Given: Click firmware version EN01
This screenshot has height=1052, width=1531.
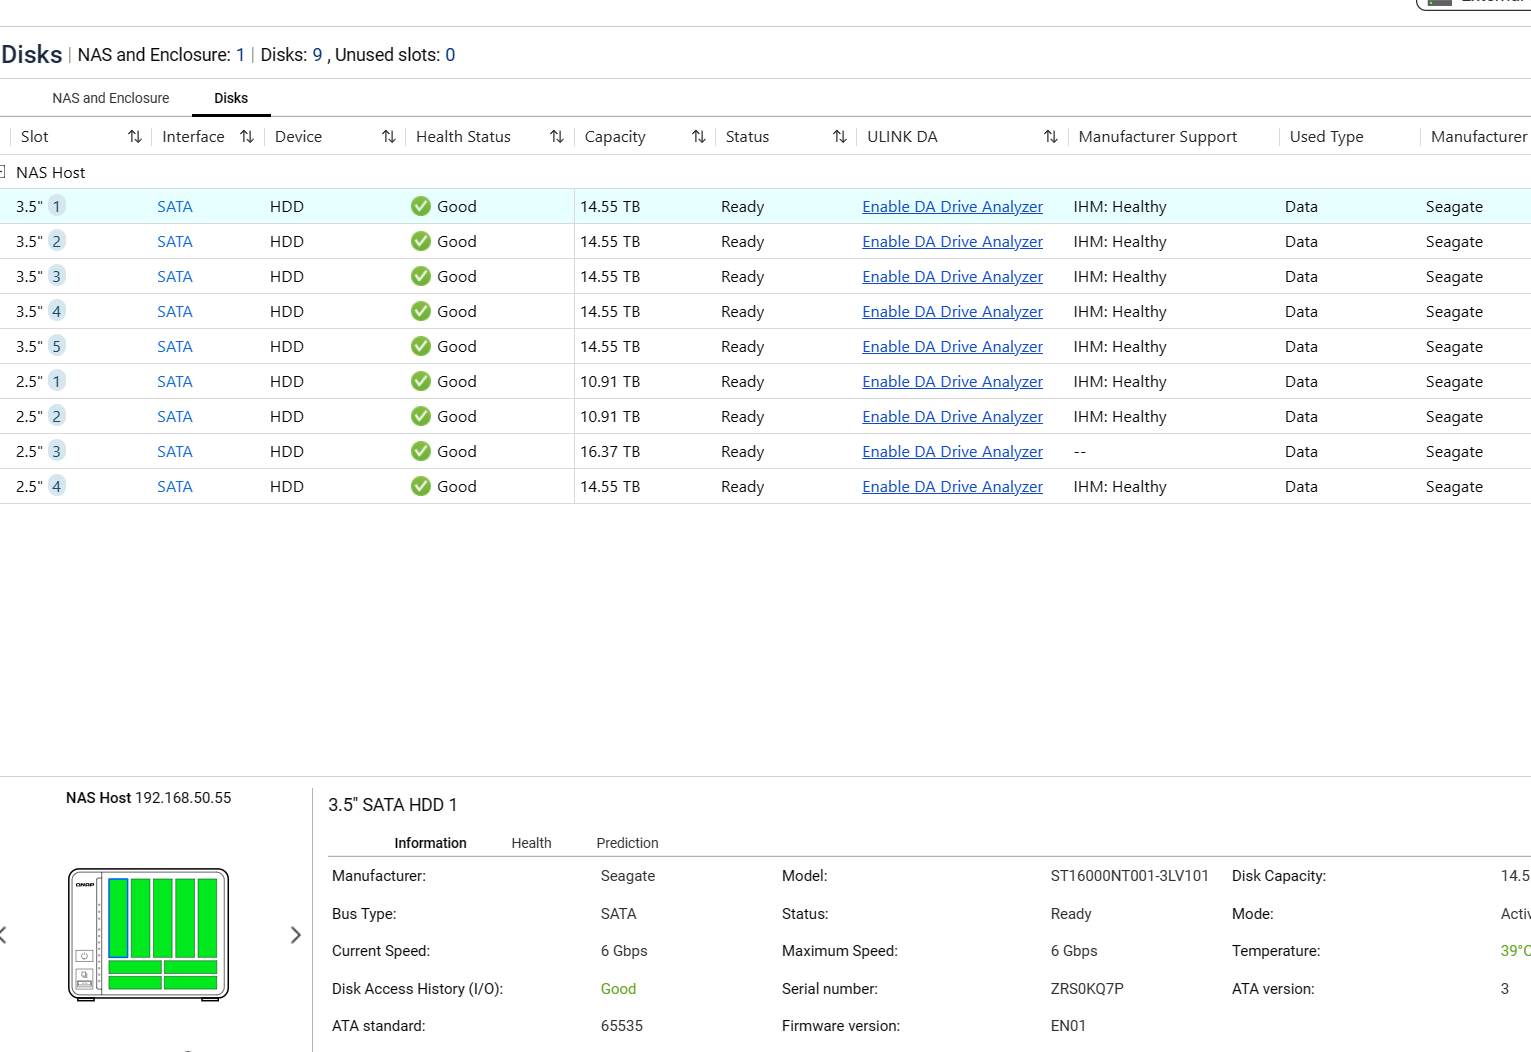Looking at the screenshot, I should [x=1068, y=1026].
